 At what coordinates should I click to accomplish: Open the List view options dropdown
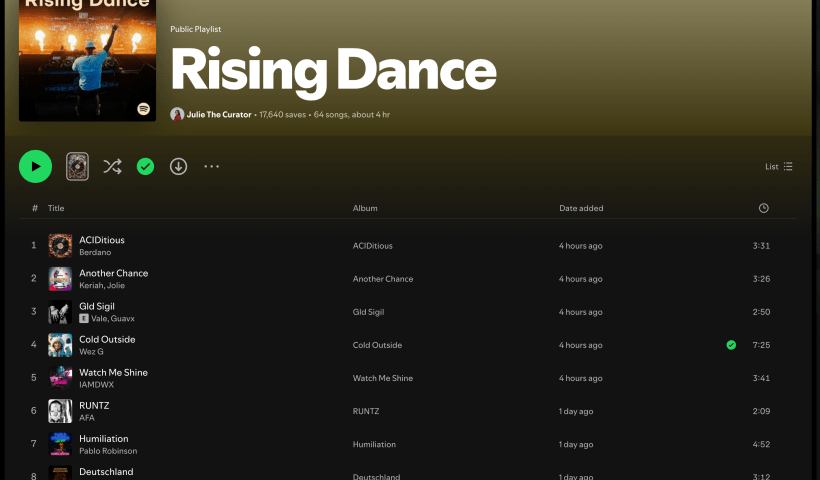point(778,167)
